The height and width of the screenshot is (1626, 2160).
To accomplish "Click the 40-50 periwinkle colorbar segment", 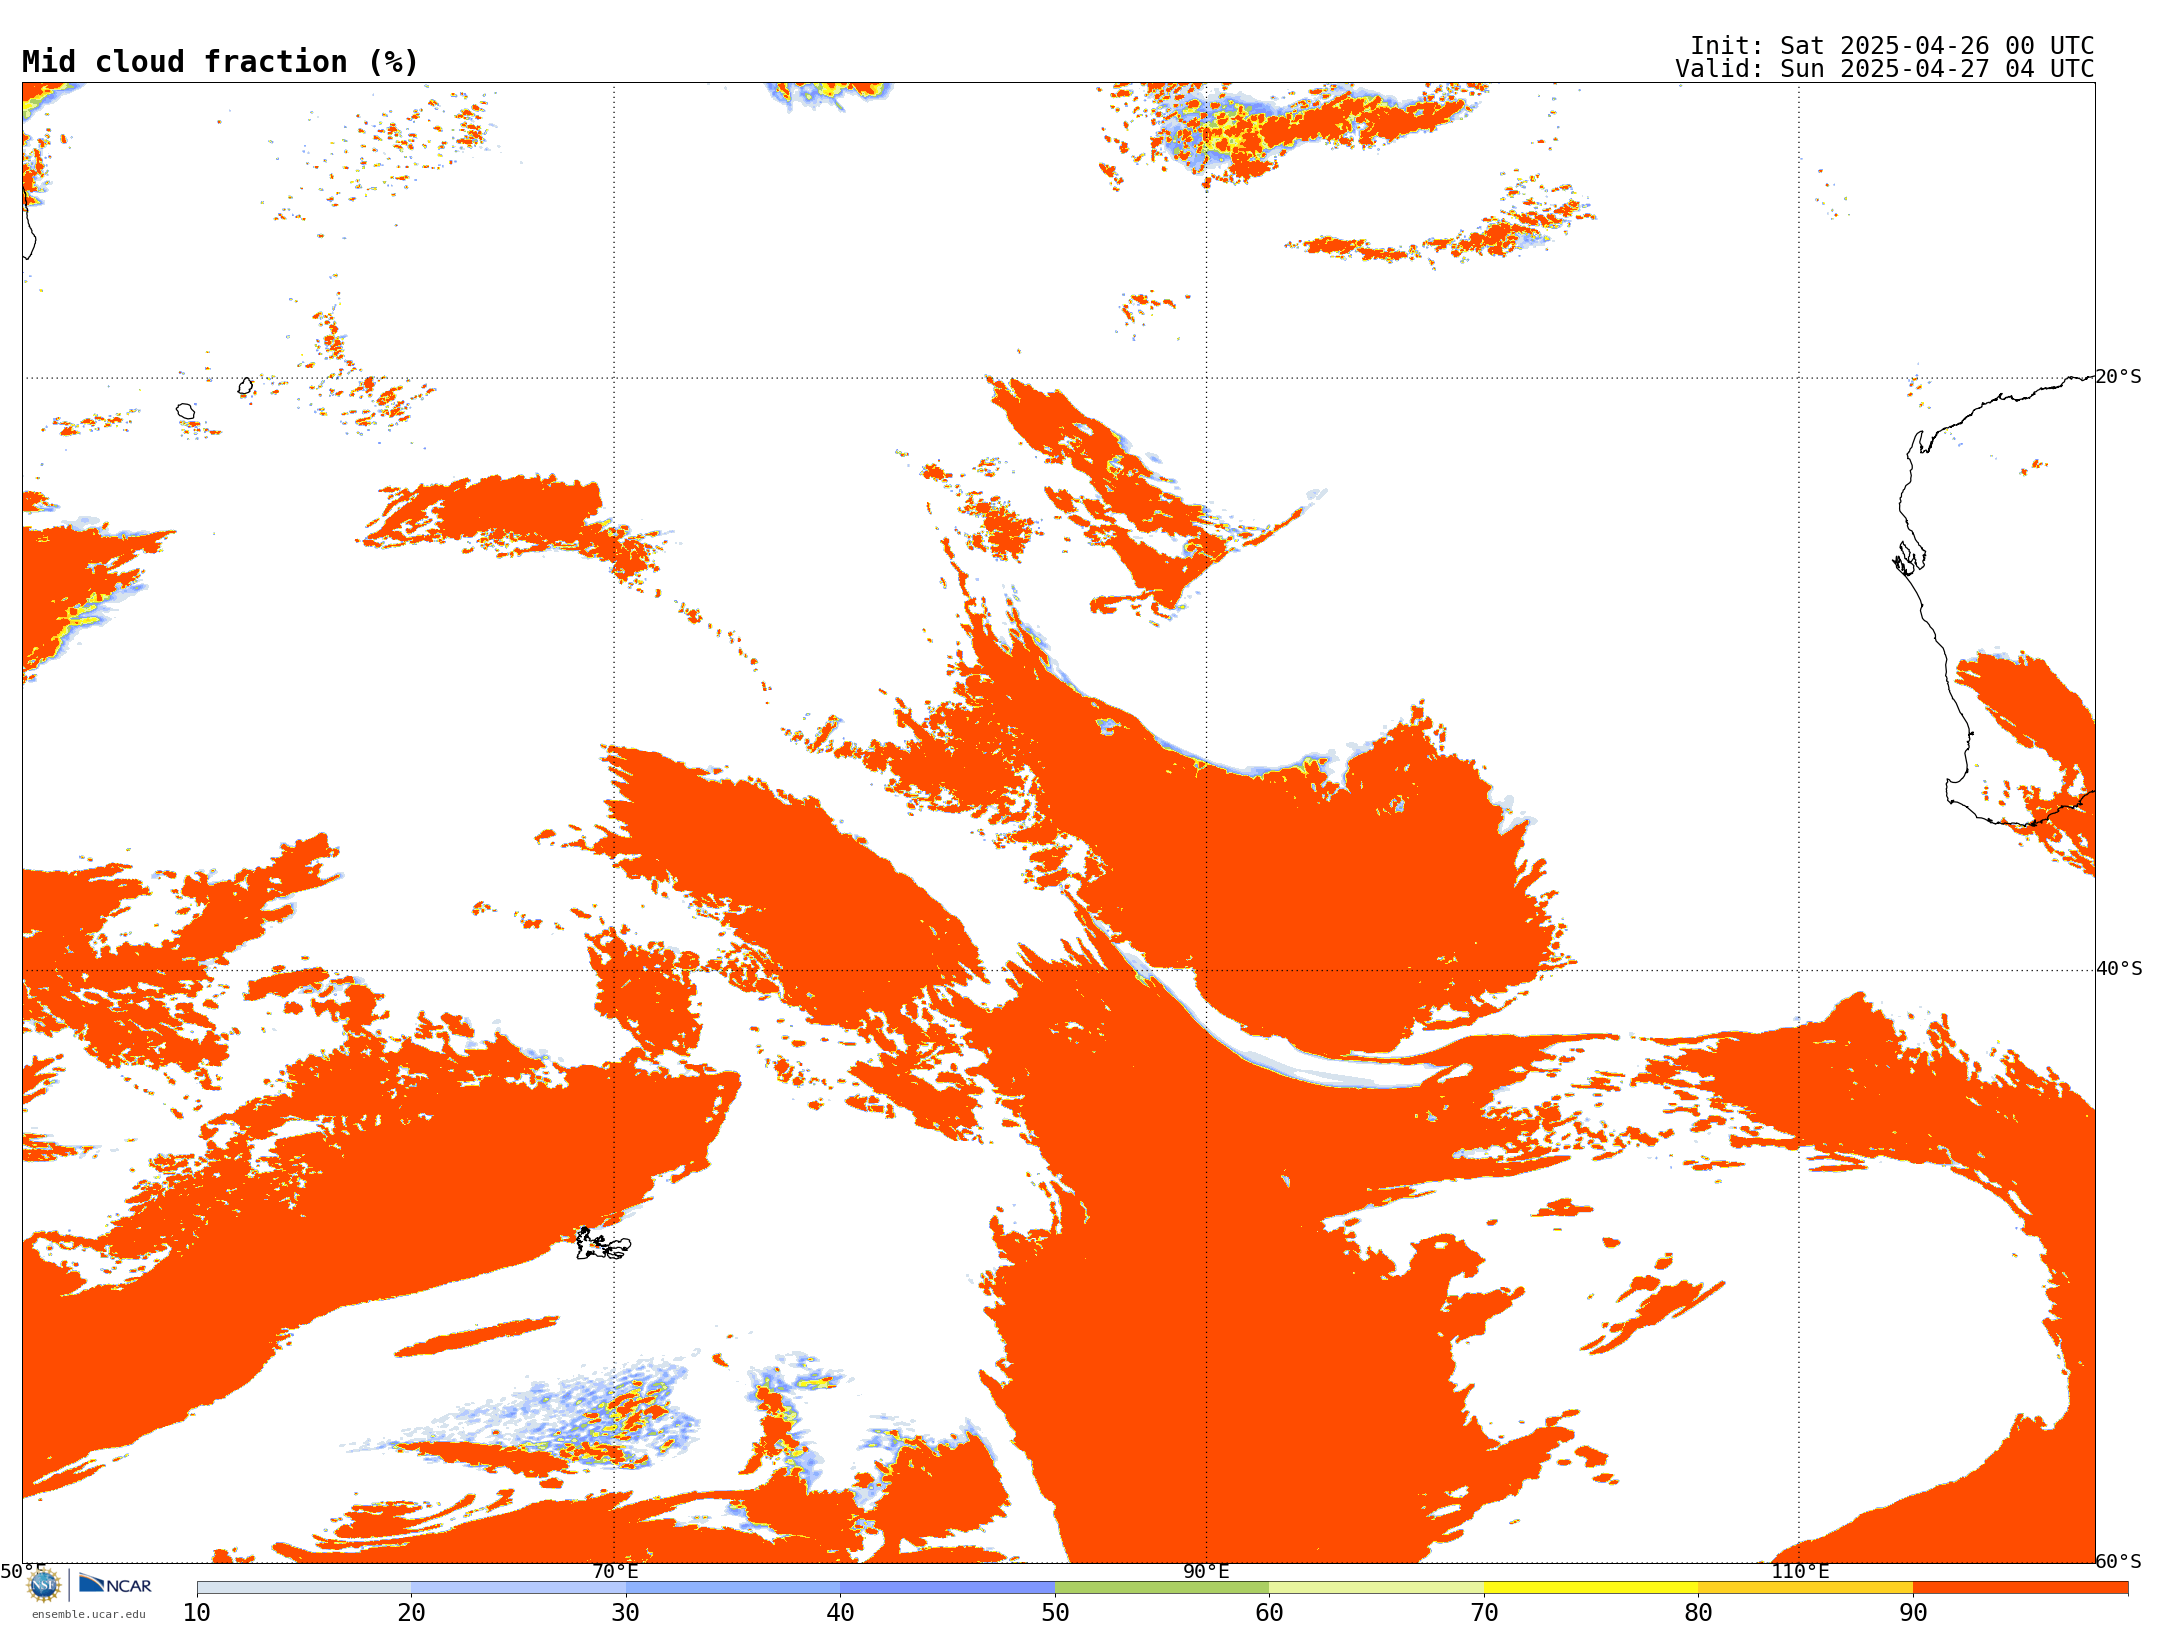I will tap(947, 1588).
